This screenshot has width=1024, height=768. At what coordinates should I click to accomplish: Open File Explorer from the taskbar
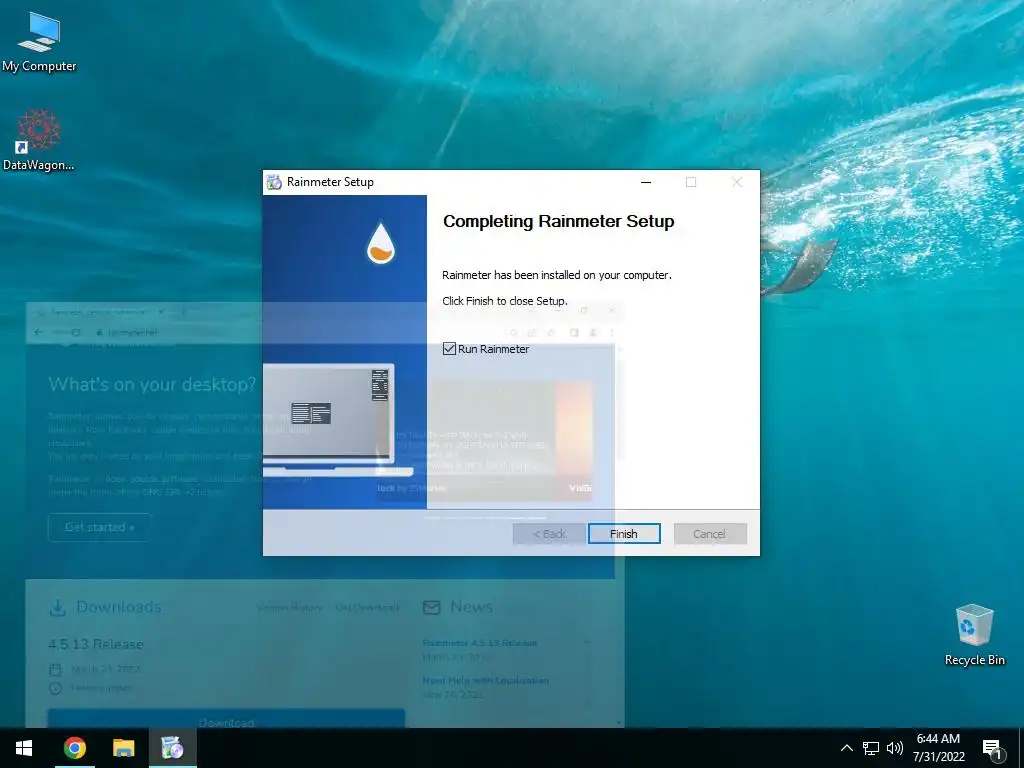pyautogui.click(x=123, y=748)
